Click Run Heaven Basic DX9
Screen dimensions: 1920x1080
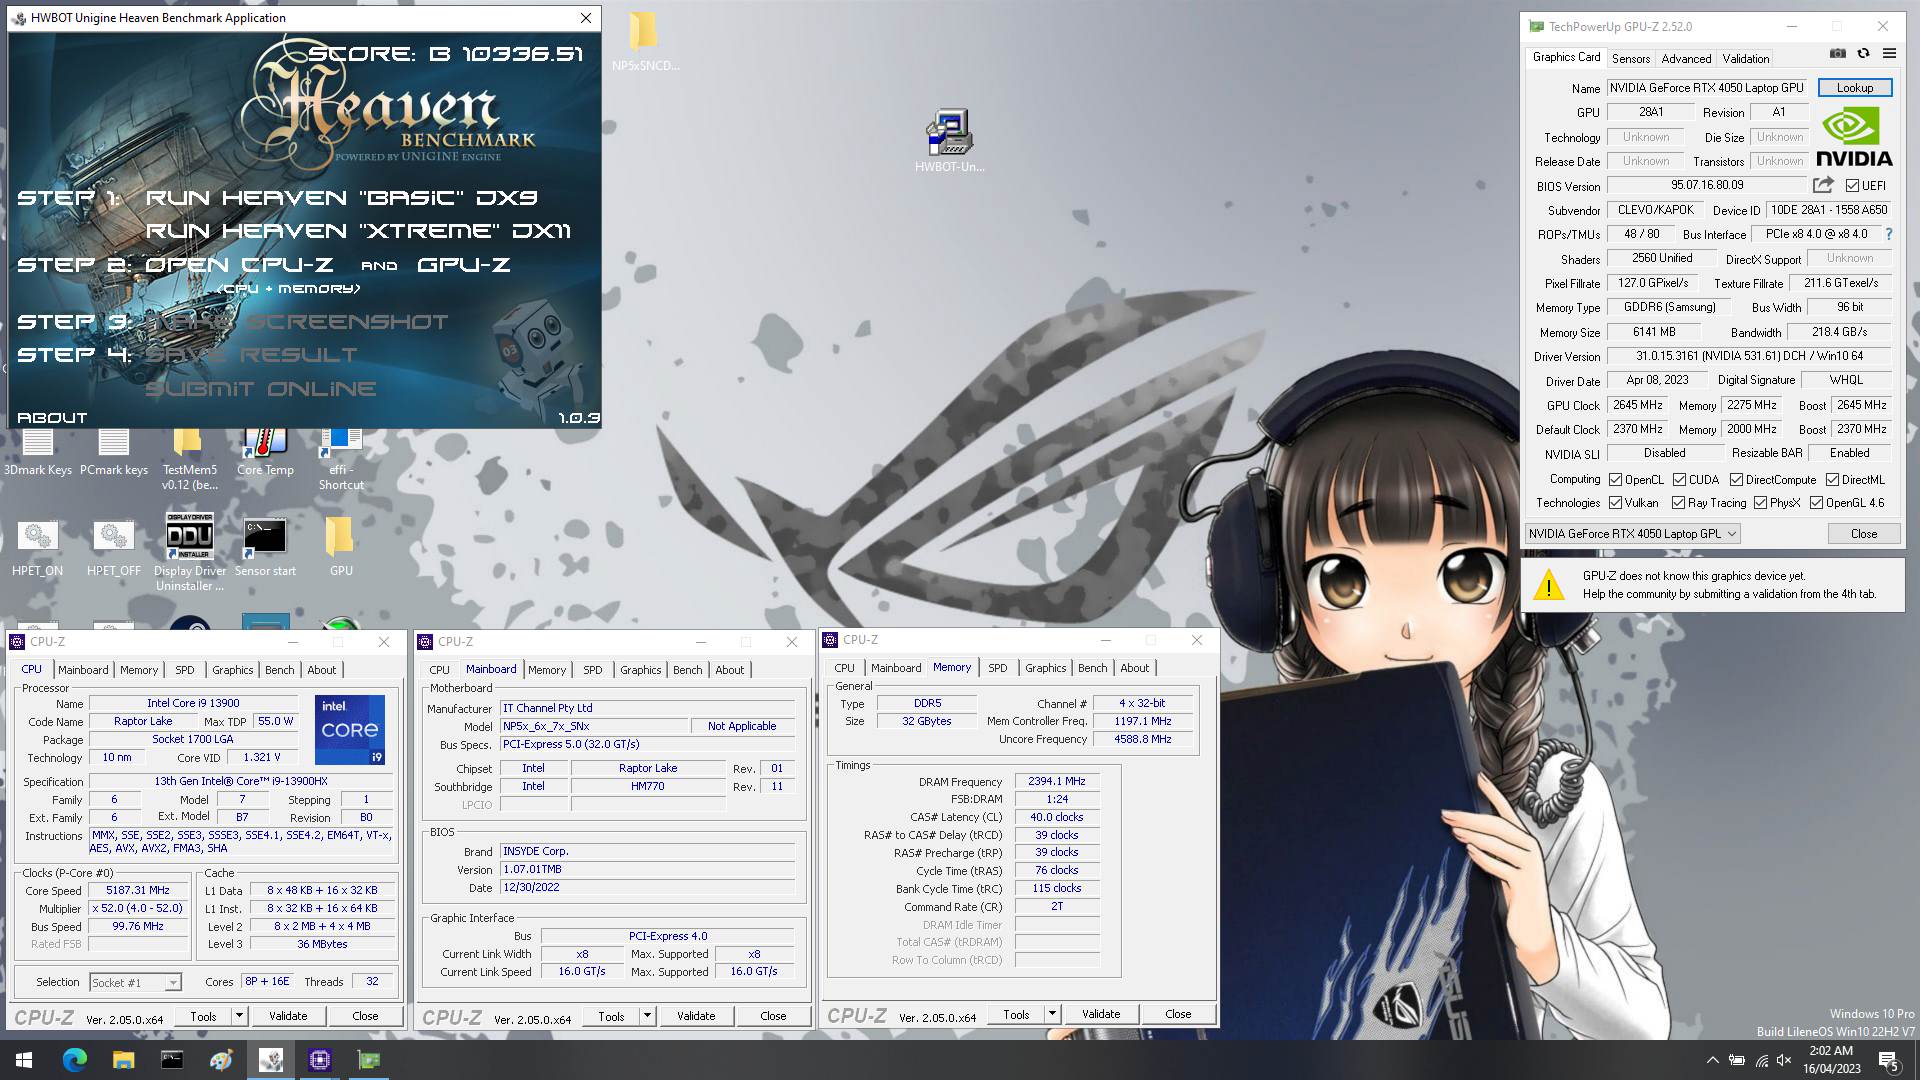[x=342, y=198]
